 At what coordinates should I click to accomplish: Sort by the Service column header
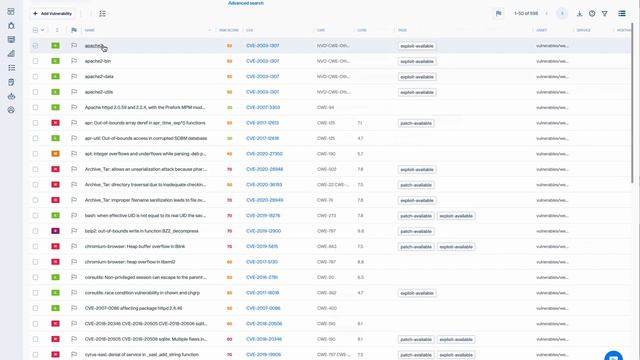point(584,30)
